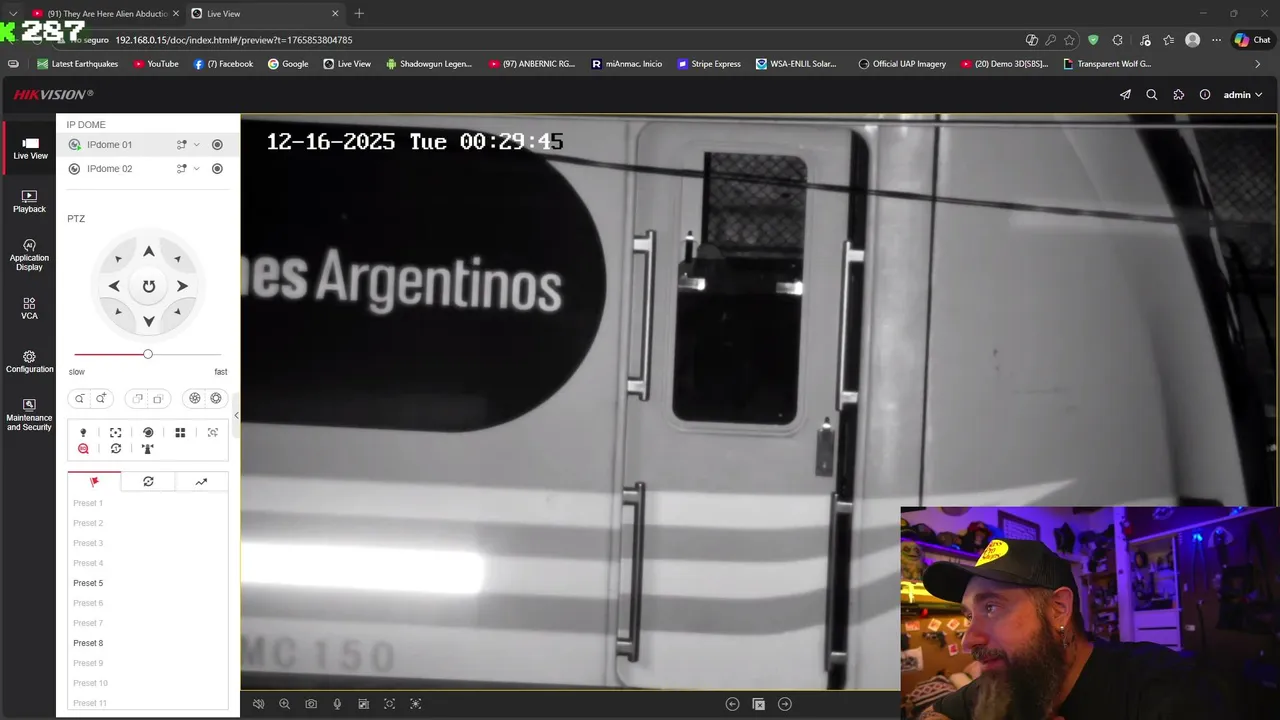The width and height of the screenshot is (1280, 720).
Task: Click PTZ iris open button
Action: coord(216,398)
